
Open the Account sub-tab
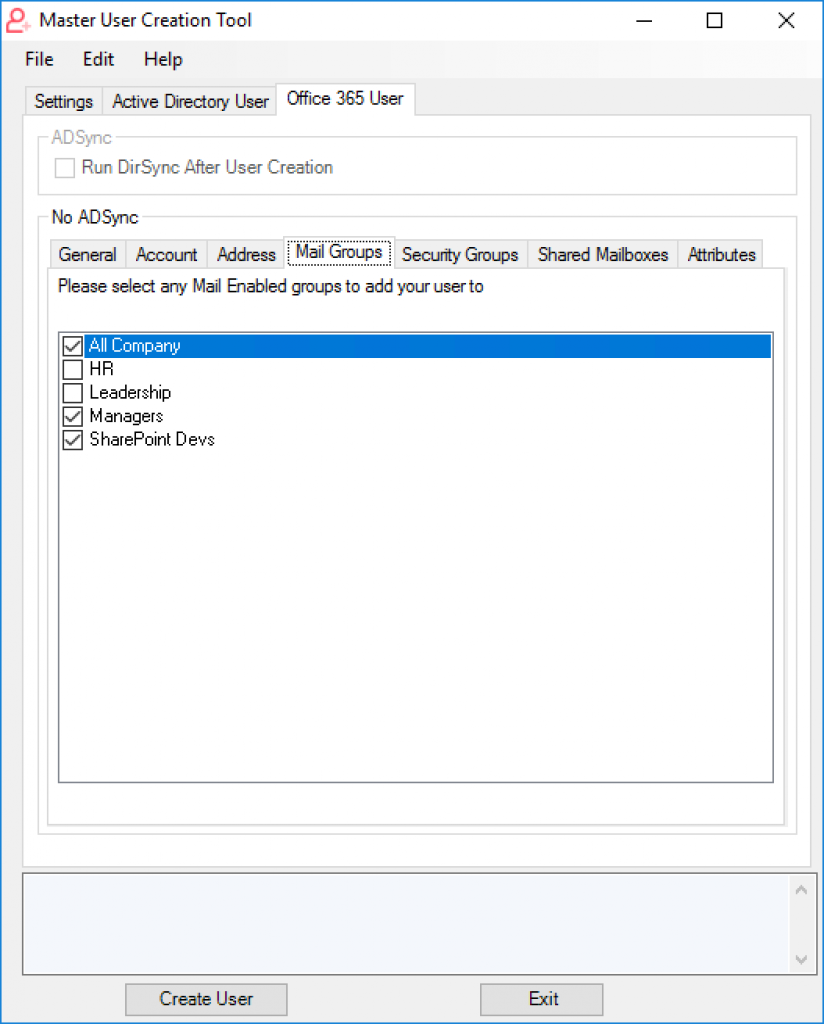tap(166, 254)
